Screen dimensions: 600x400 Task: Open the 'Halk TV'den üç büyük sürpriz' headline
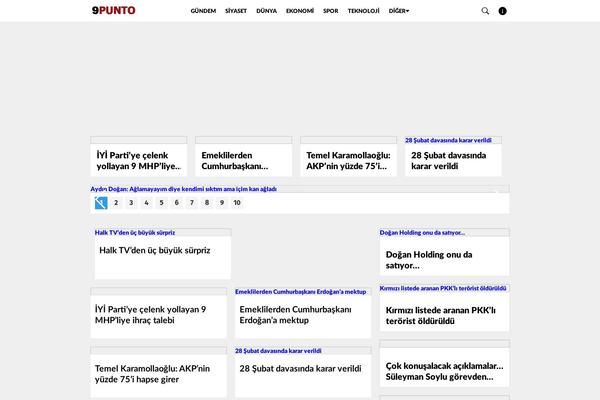coord(155,250)
